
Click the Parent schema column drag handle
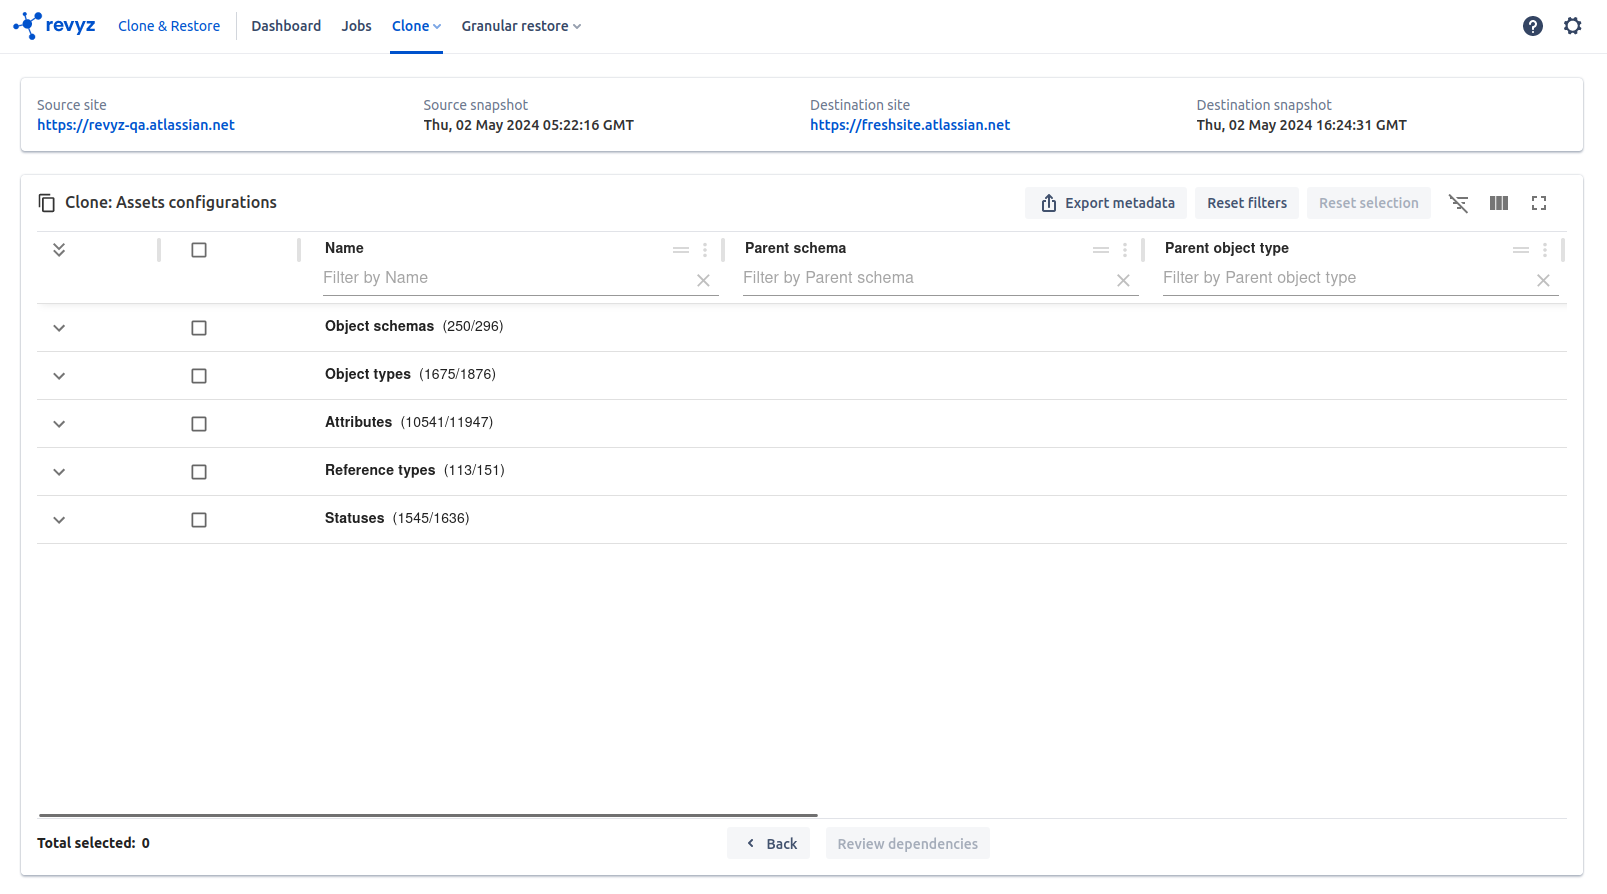pos(1101,250)
